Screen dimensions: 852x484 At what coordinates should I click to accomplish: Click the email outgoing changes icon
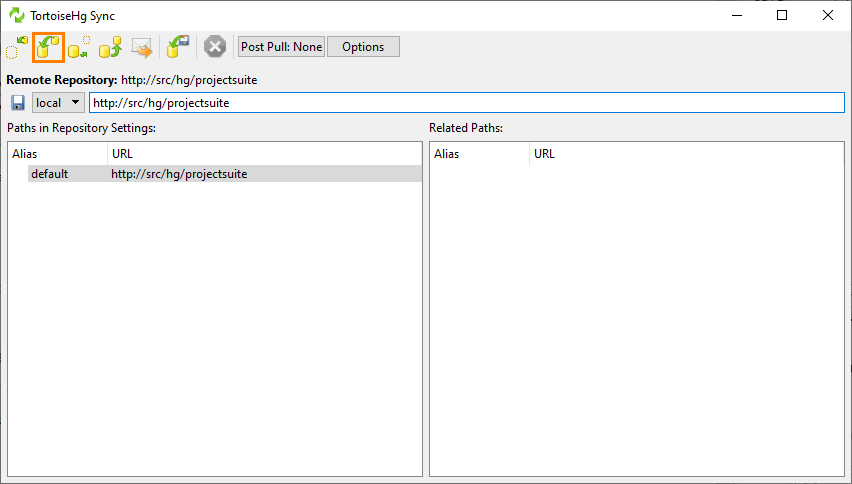coord(141,47)
